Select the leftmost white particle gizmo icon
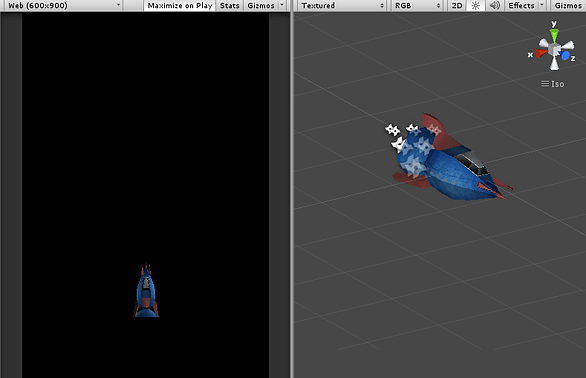The width and height of the screenshot is (586, 378). tap(392, 129)
